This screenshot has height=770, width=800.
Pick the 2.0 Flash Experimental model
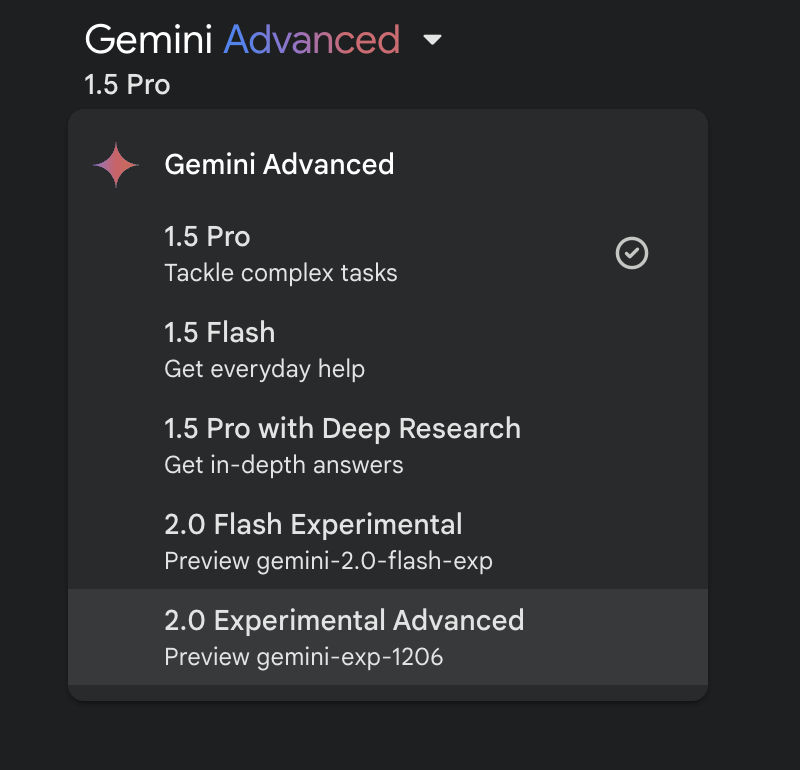pos(313,524)
